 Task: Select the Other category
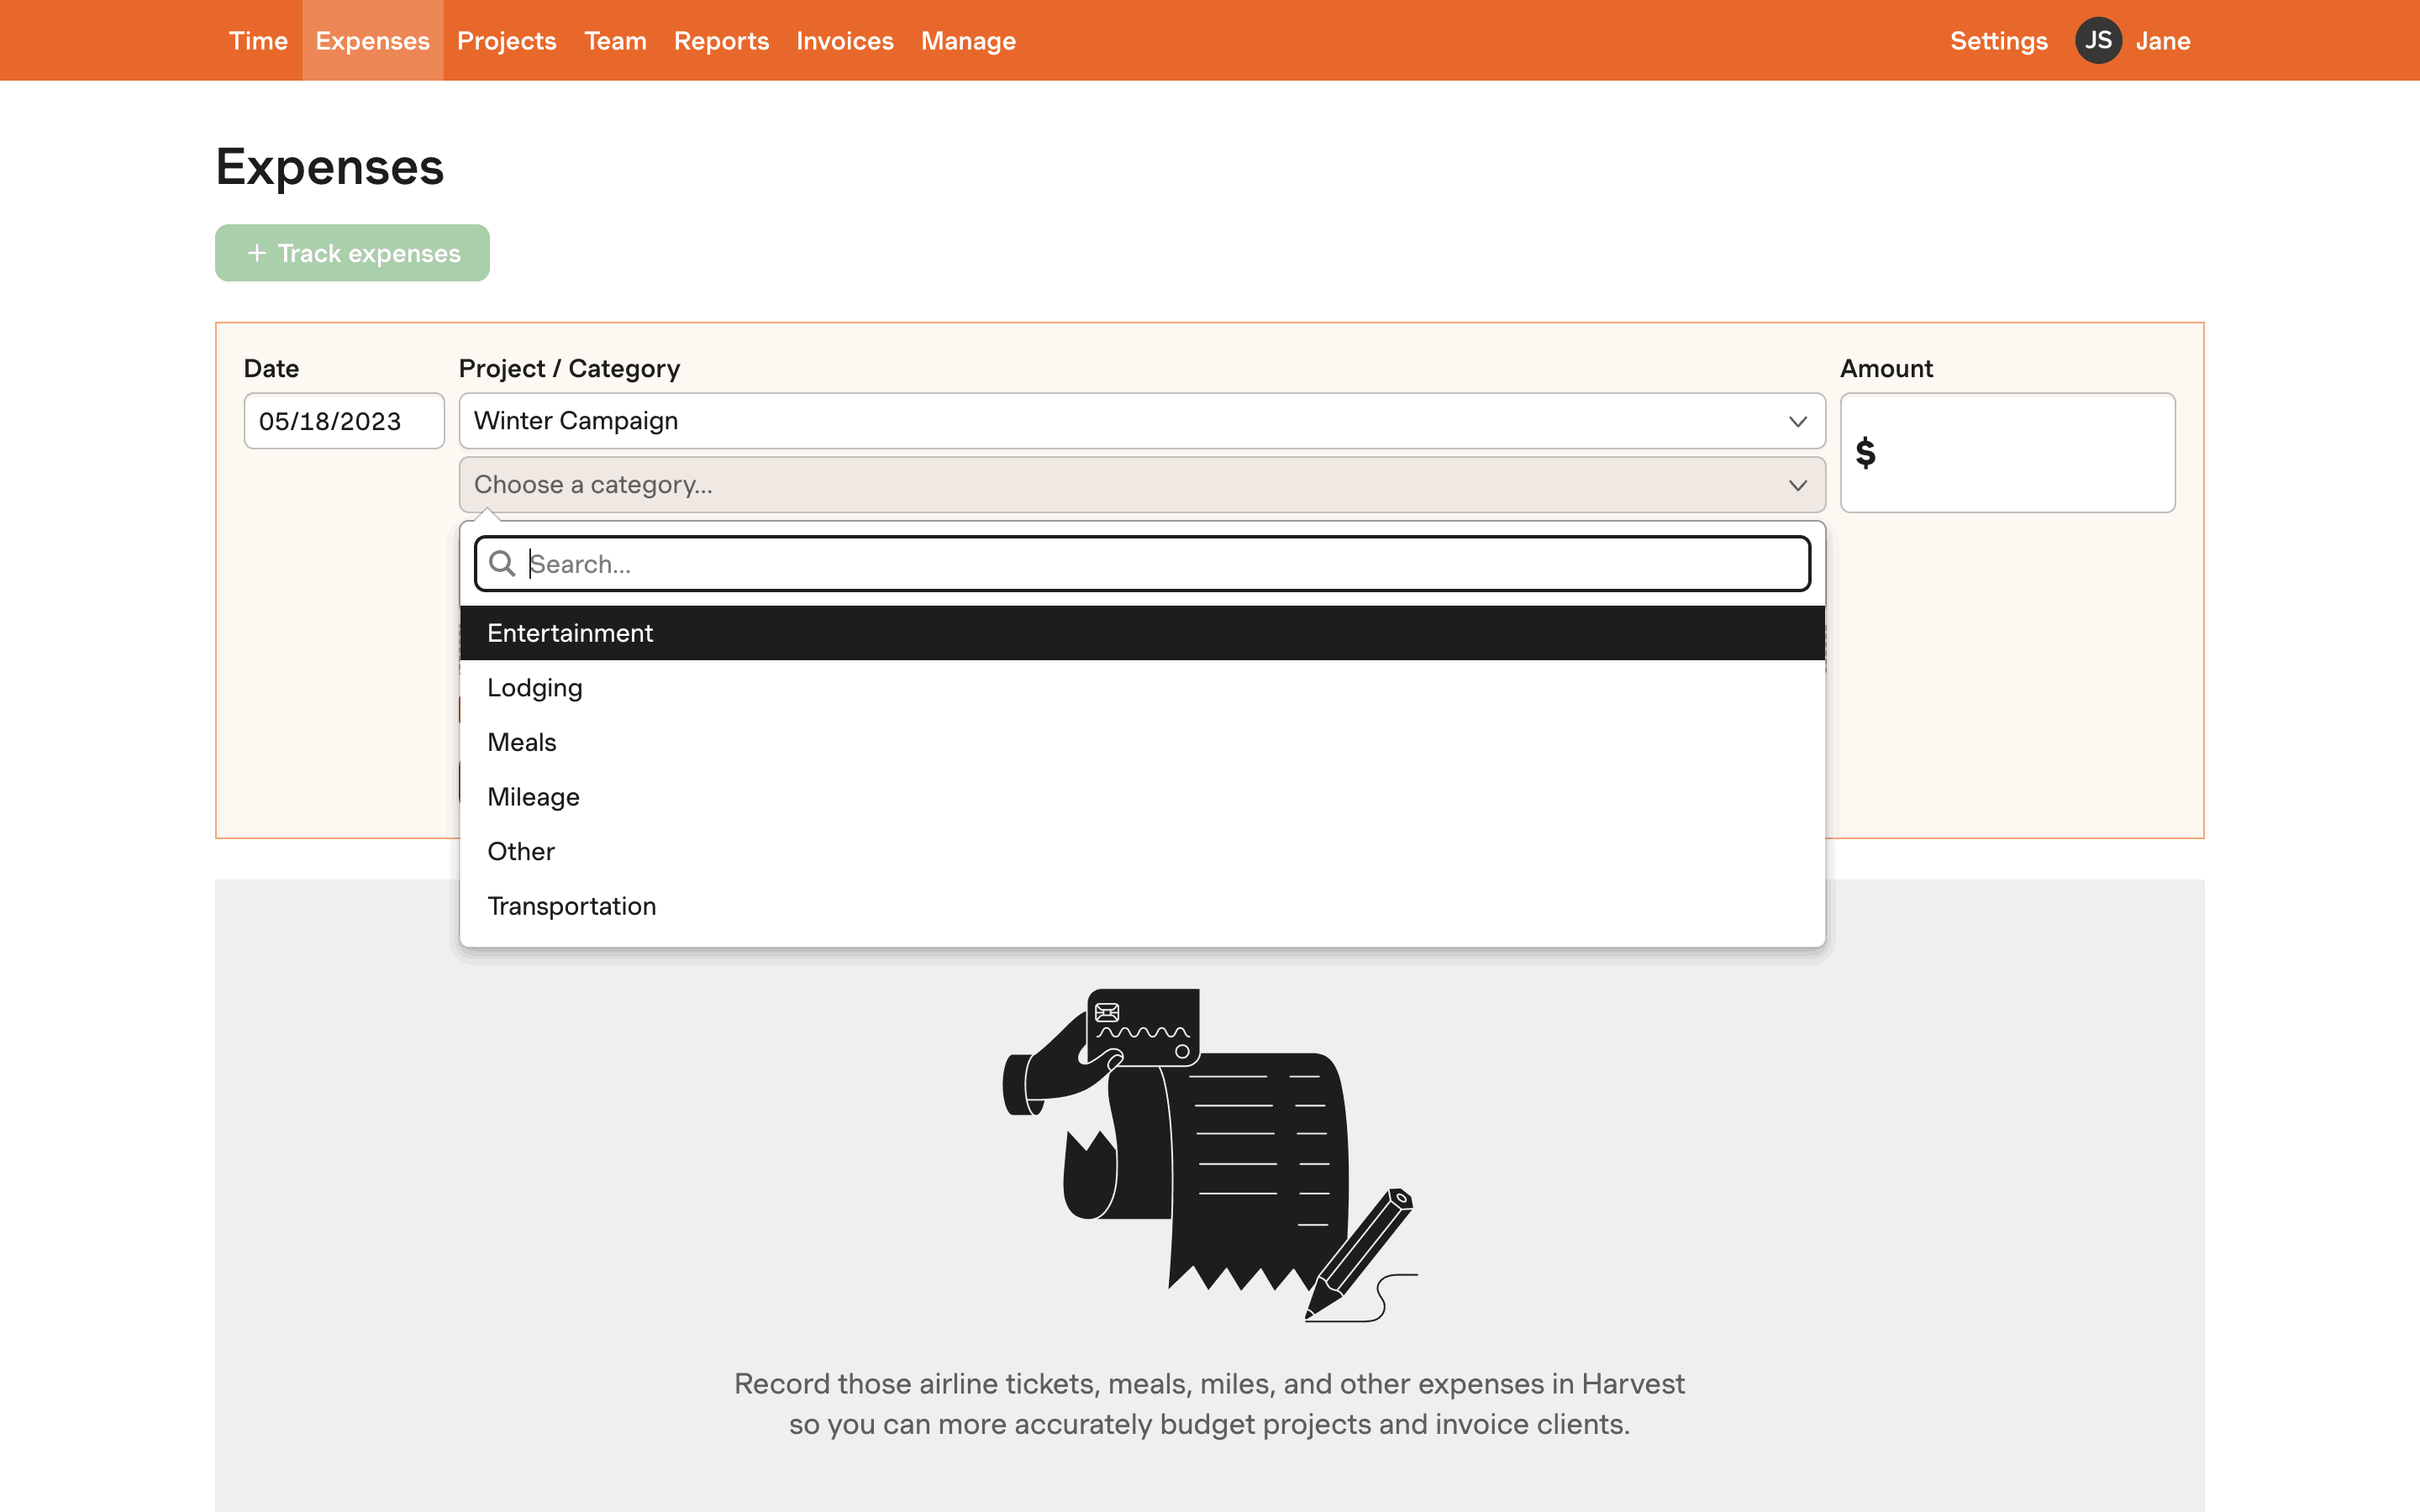[521, 851]
